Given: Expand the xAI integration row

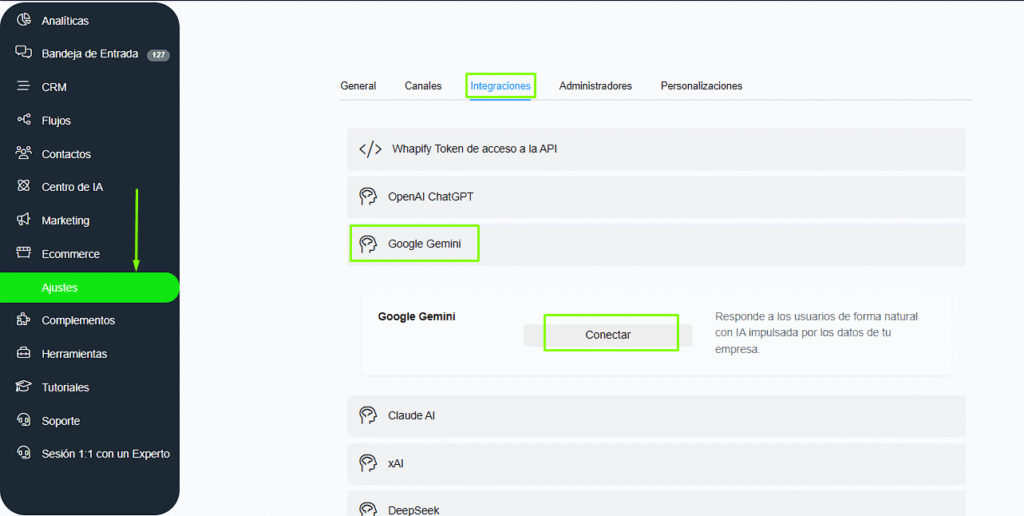Looking at the screenshot, I should 656,464.
